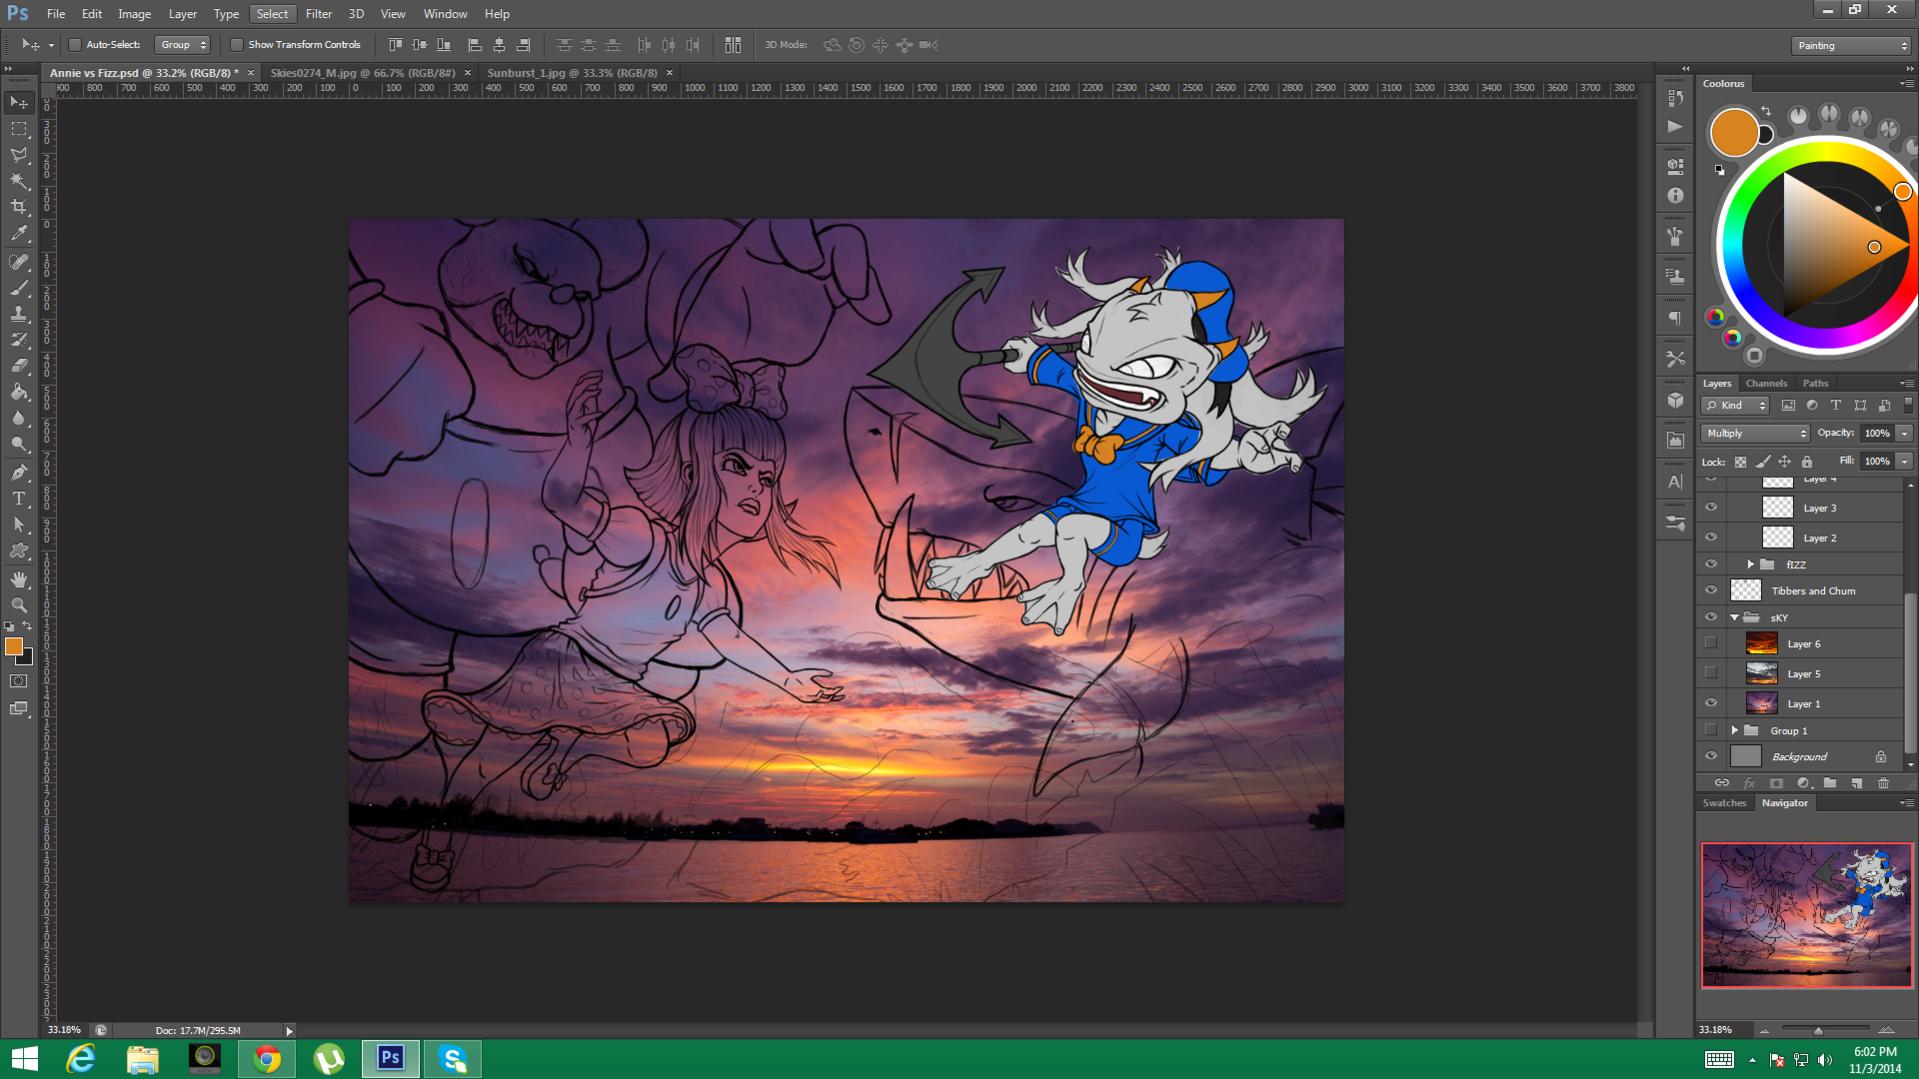Expand the fIZZ layer group
The height and width of the screenshot is (1079, 1919).
click(1750, 565)
